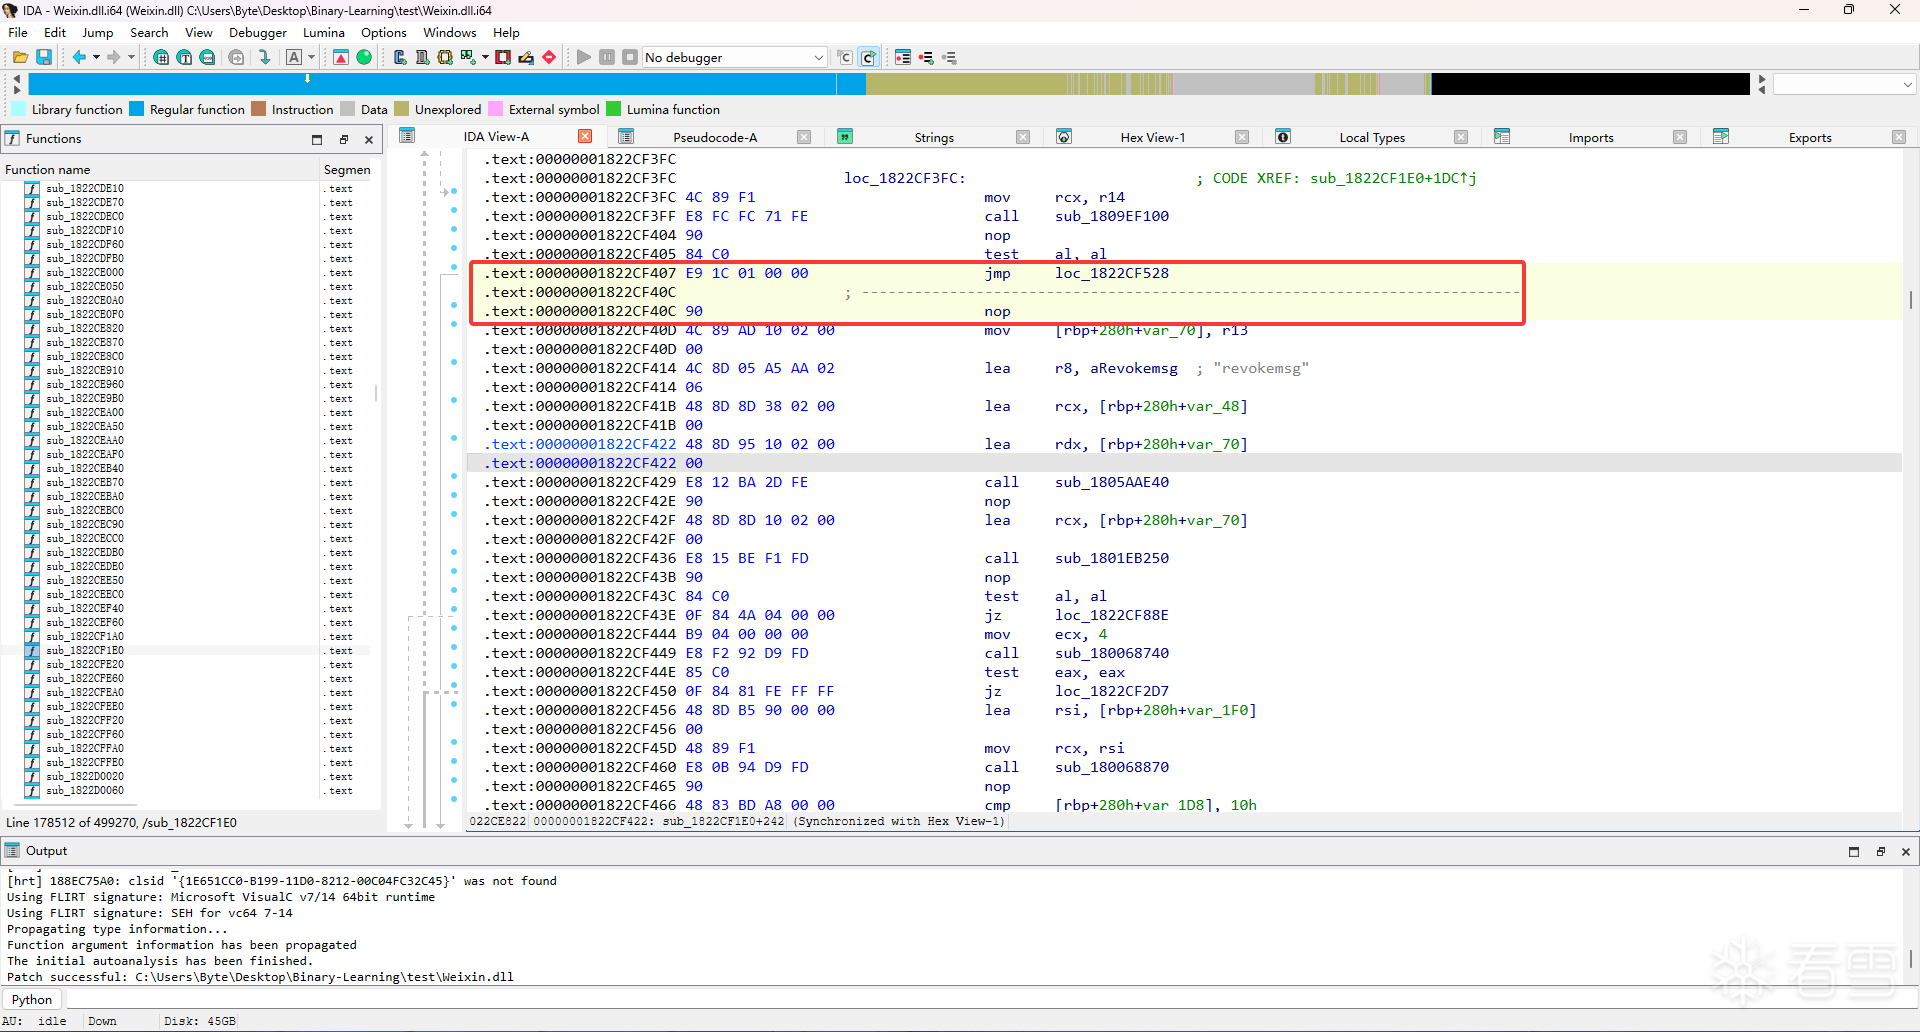This screenshot has width=1920, height=1032.
Task: Expand the back-arrow history dropdown
Action: tap(96, 57)
